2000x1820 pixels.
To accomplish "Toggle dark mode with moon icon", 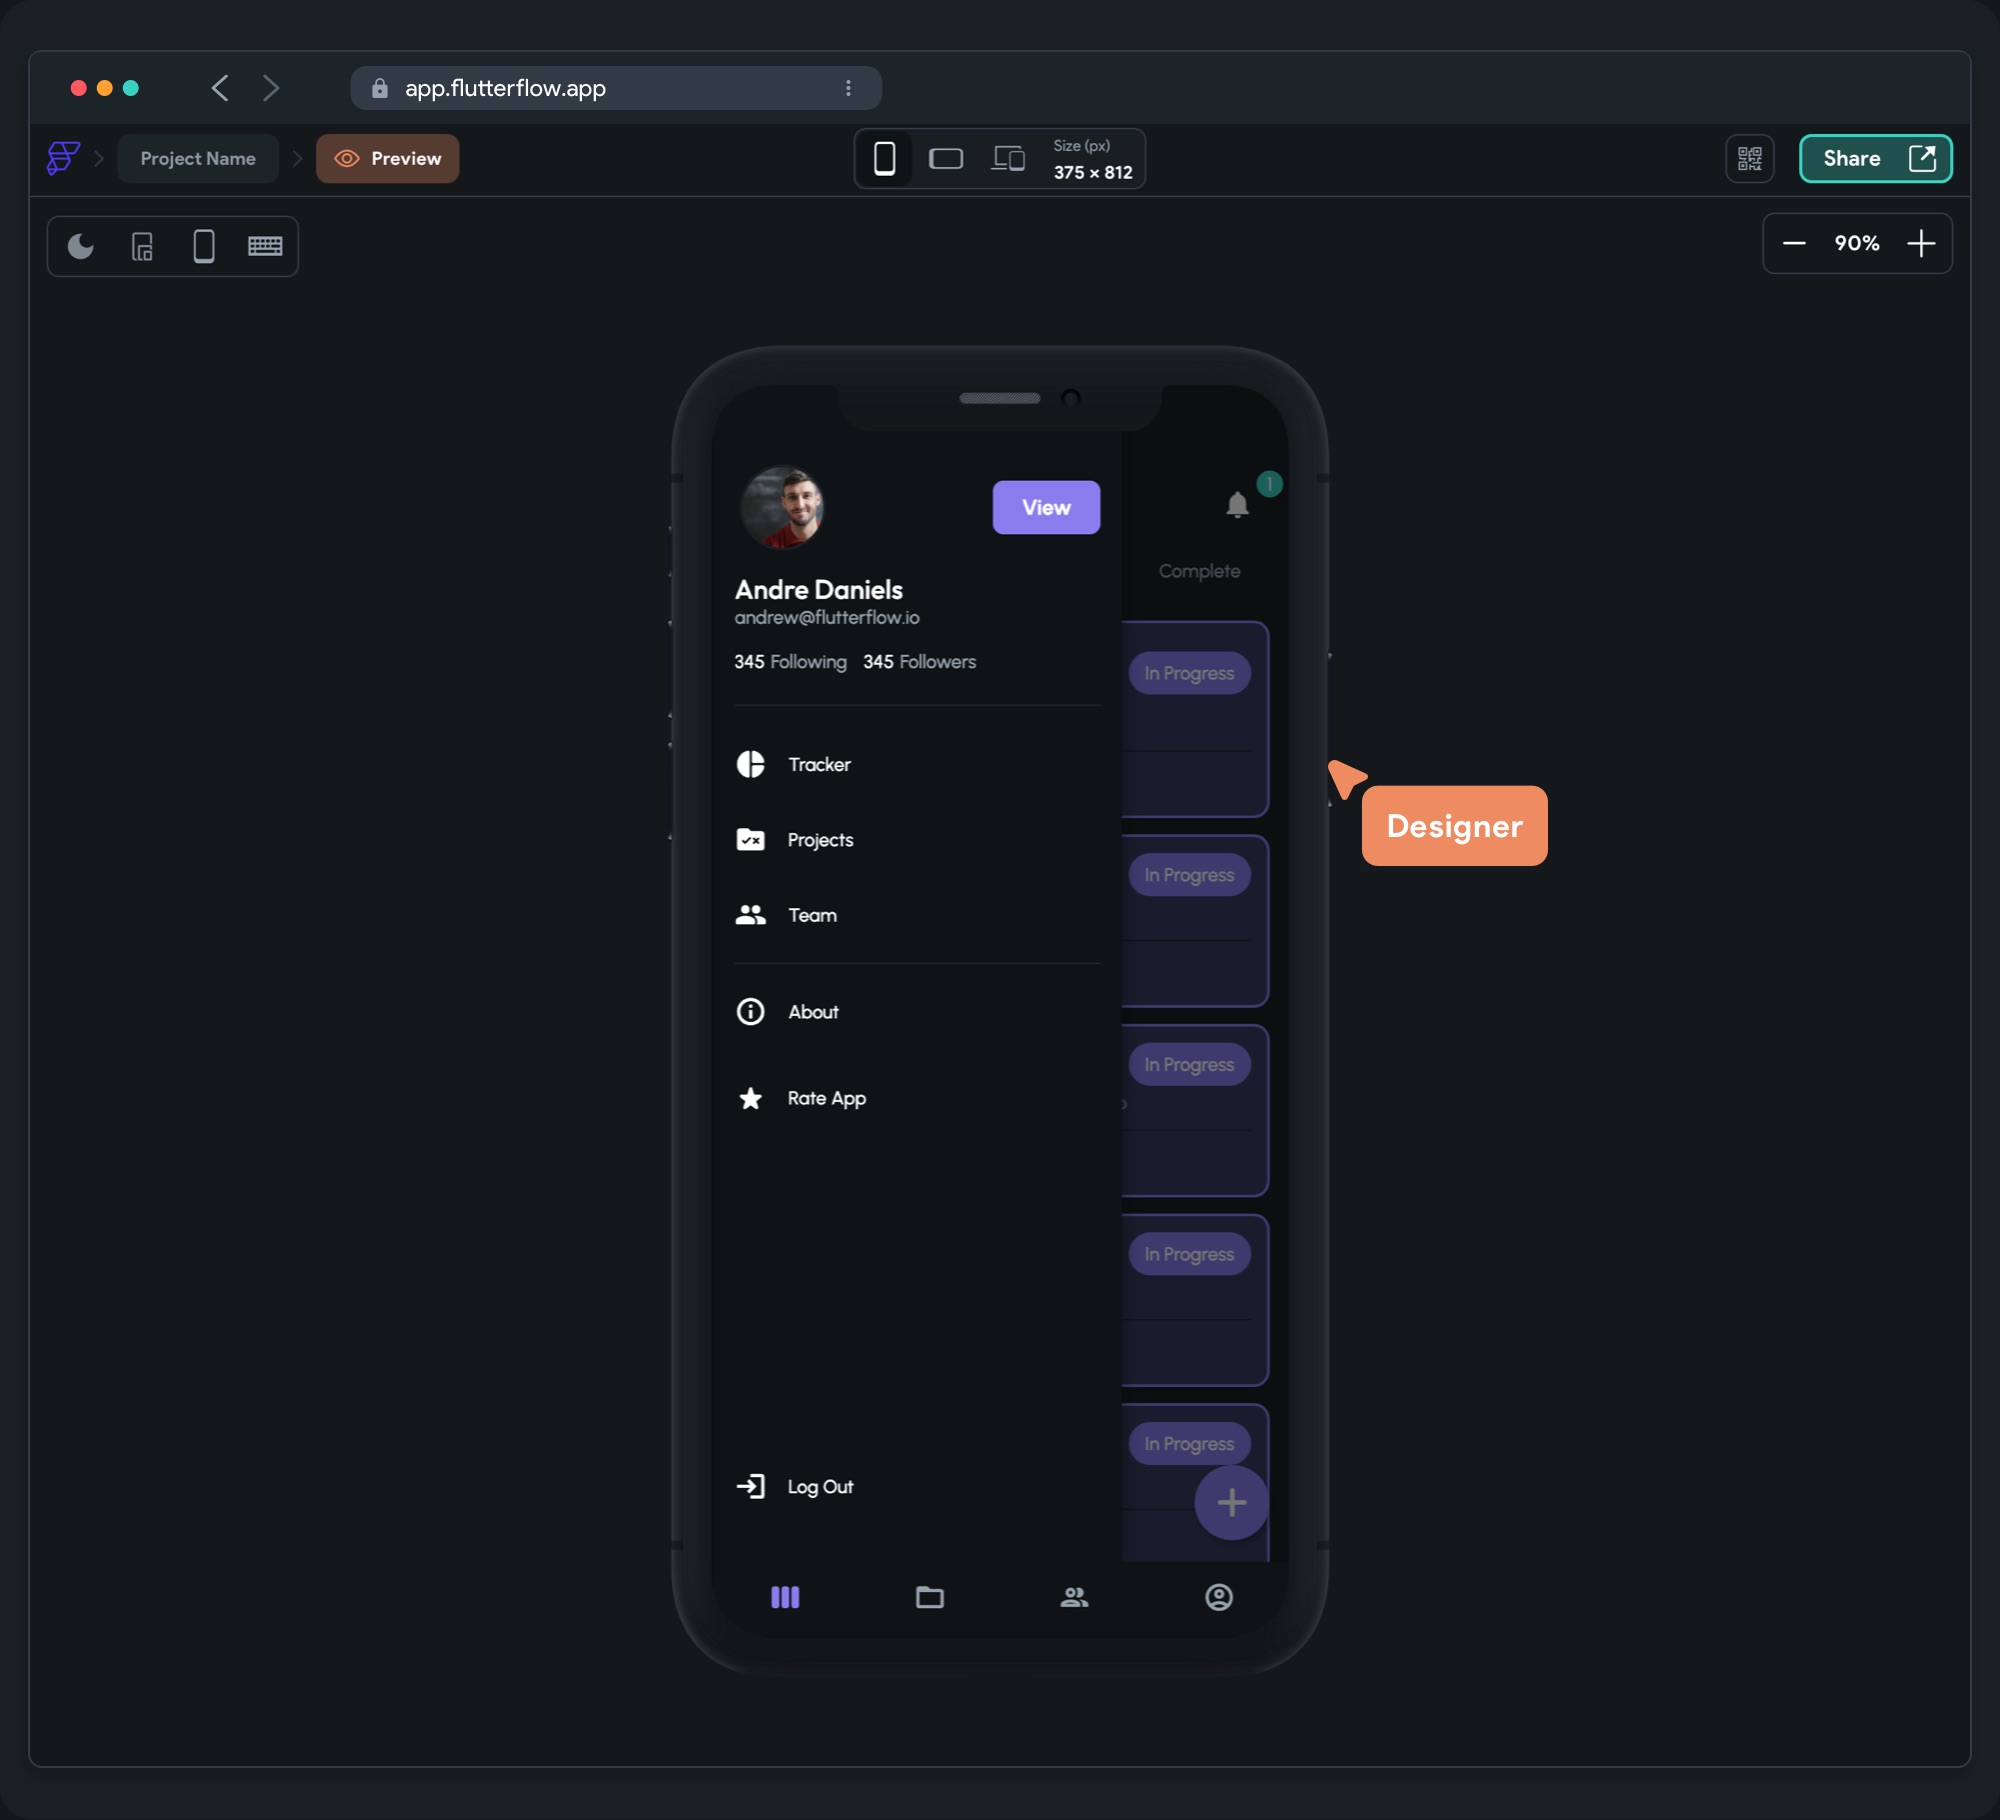I will [80, 246].
